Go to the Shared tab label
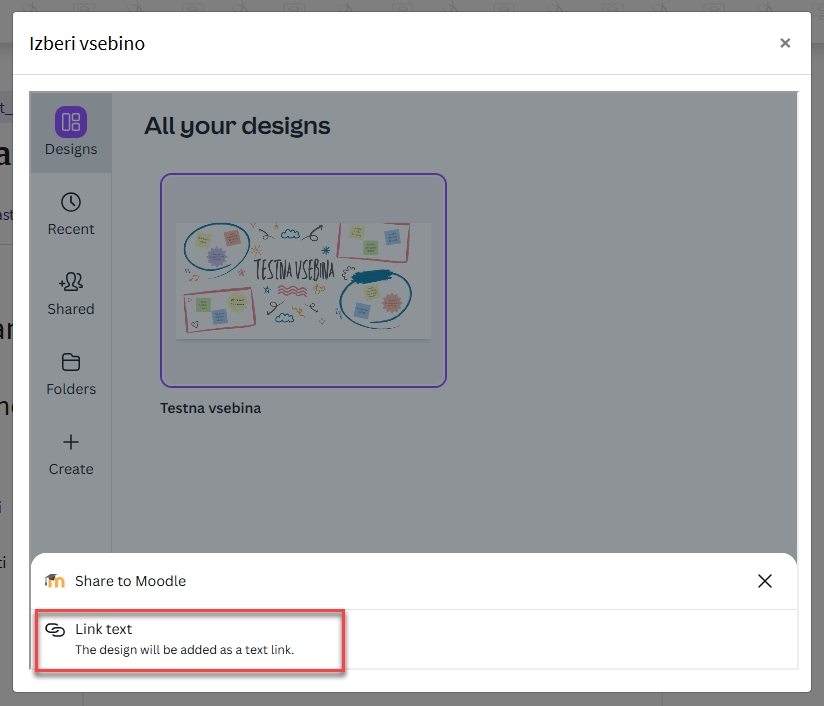Screen dimensions: 824x706 pos(71,309)
